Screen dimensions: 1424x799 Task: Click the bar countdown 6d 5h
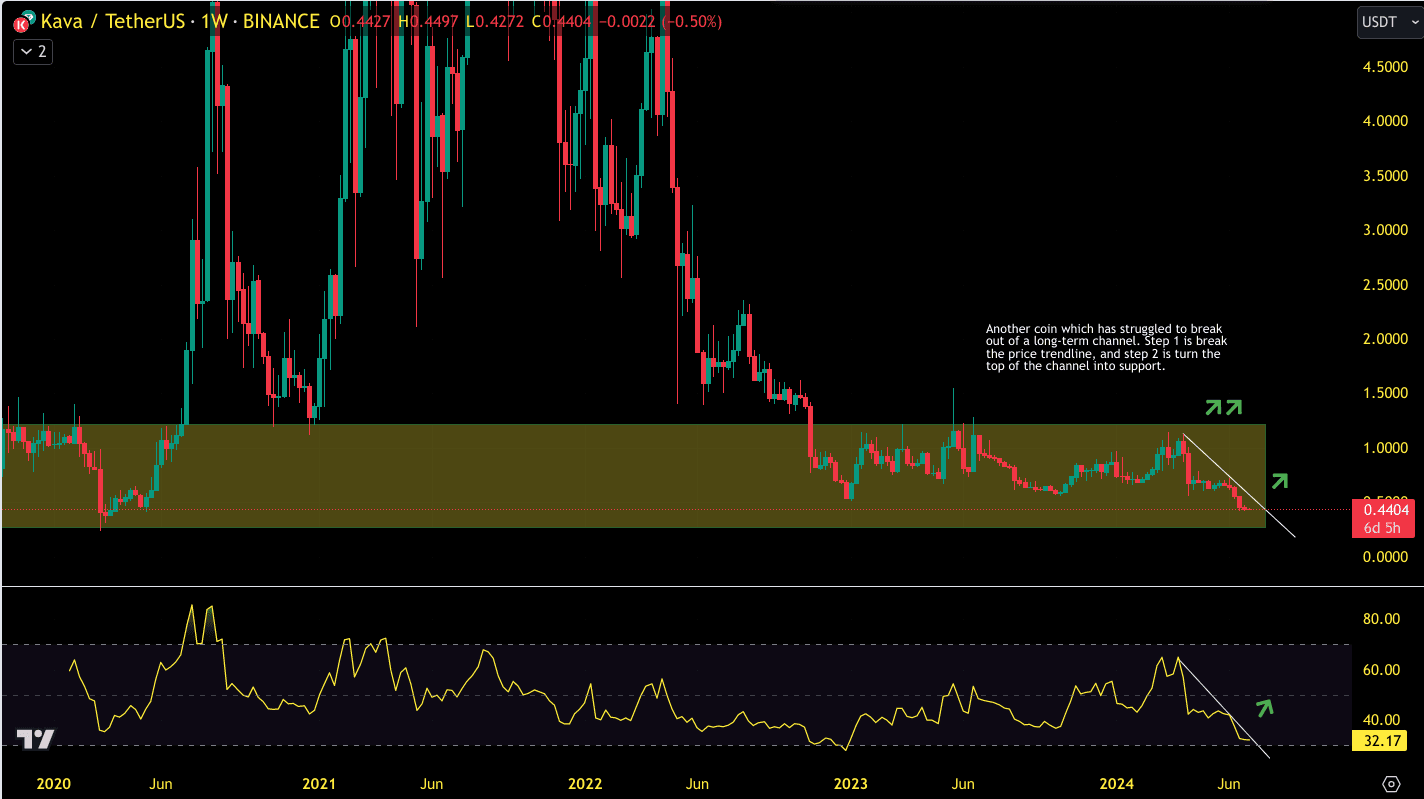click(1384, 528)
